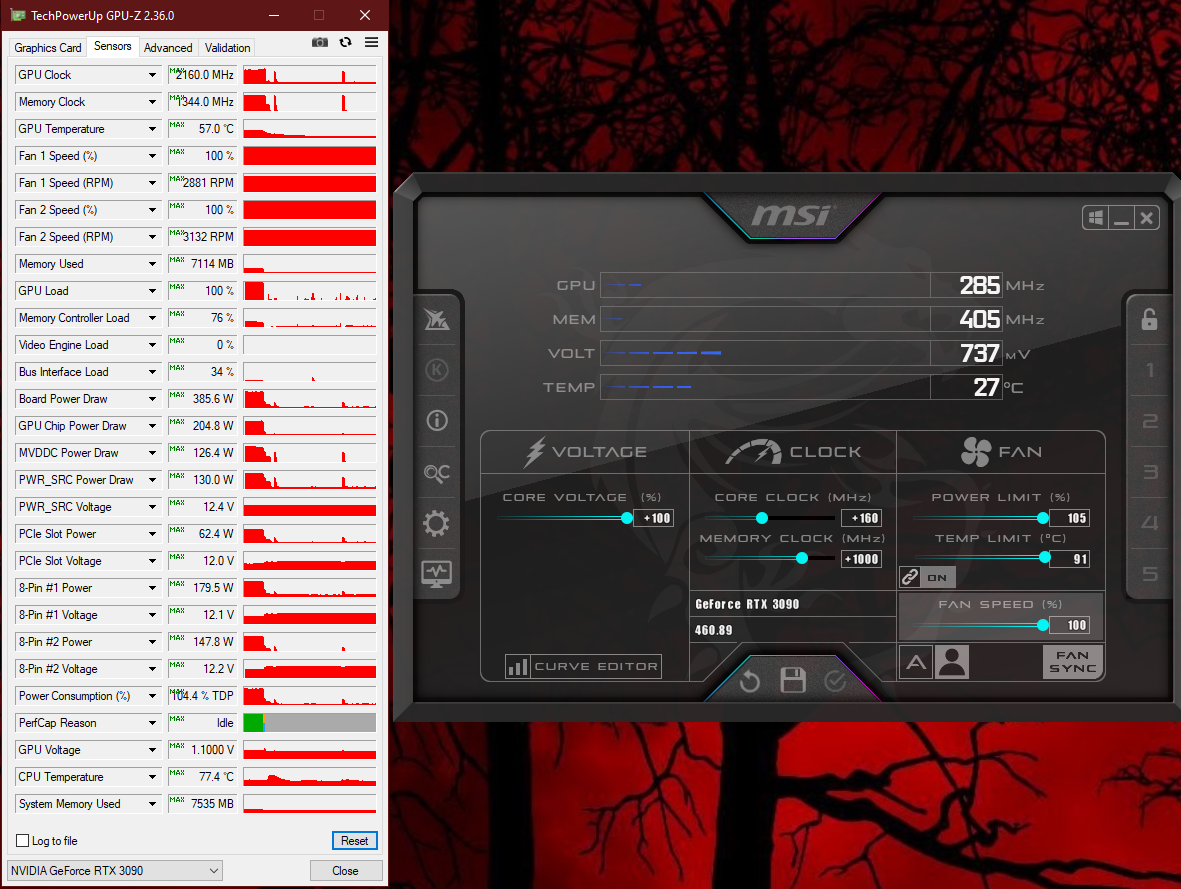Select Afterburner profile slot 2
This screenshot has width=1181, height=889.
tap(1149, 421)
